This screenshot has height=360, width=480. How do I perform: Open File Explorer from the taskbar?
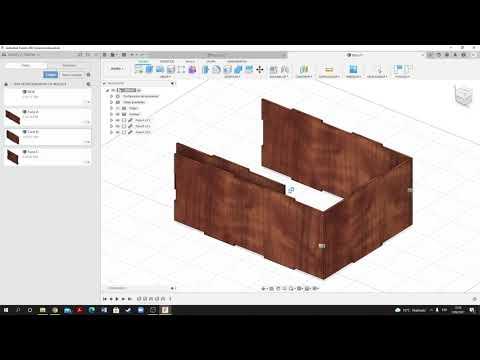[43, 310]
